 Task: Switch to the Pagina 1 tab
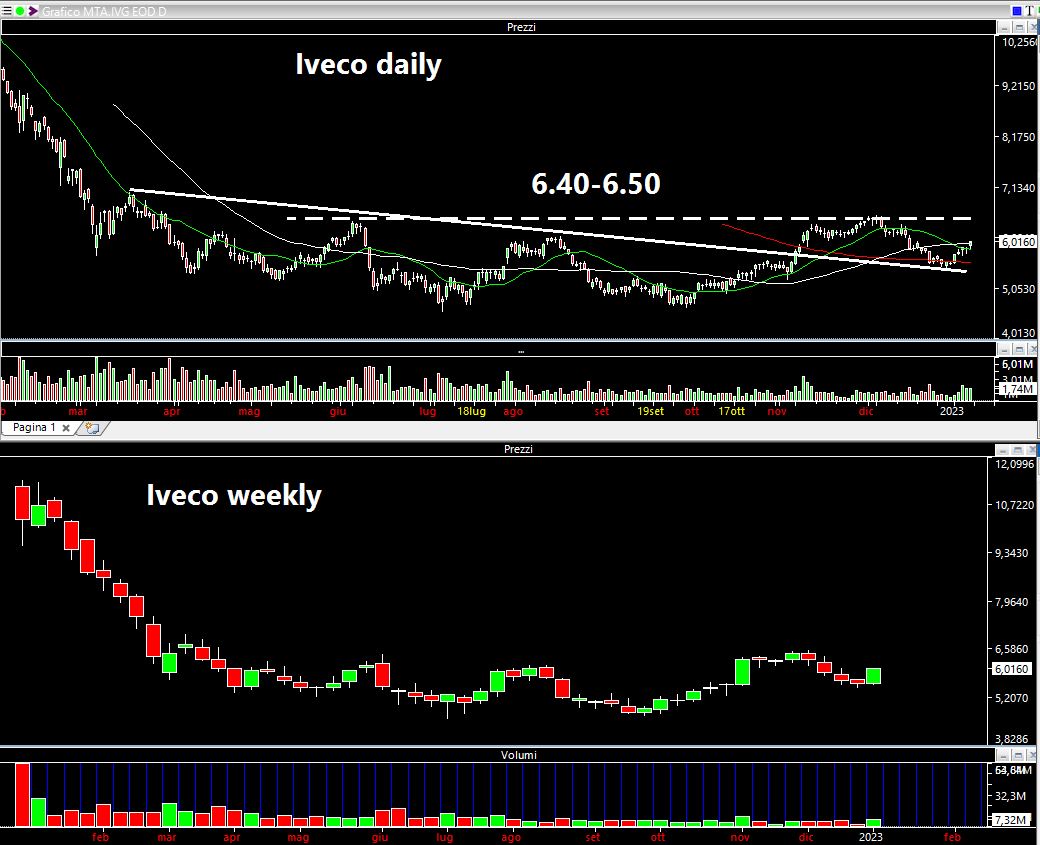click(34, 428)
